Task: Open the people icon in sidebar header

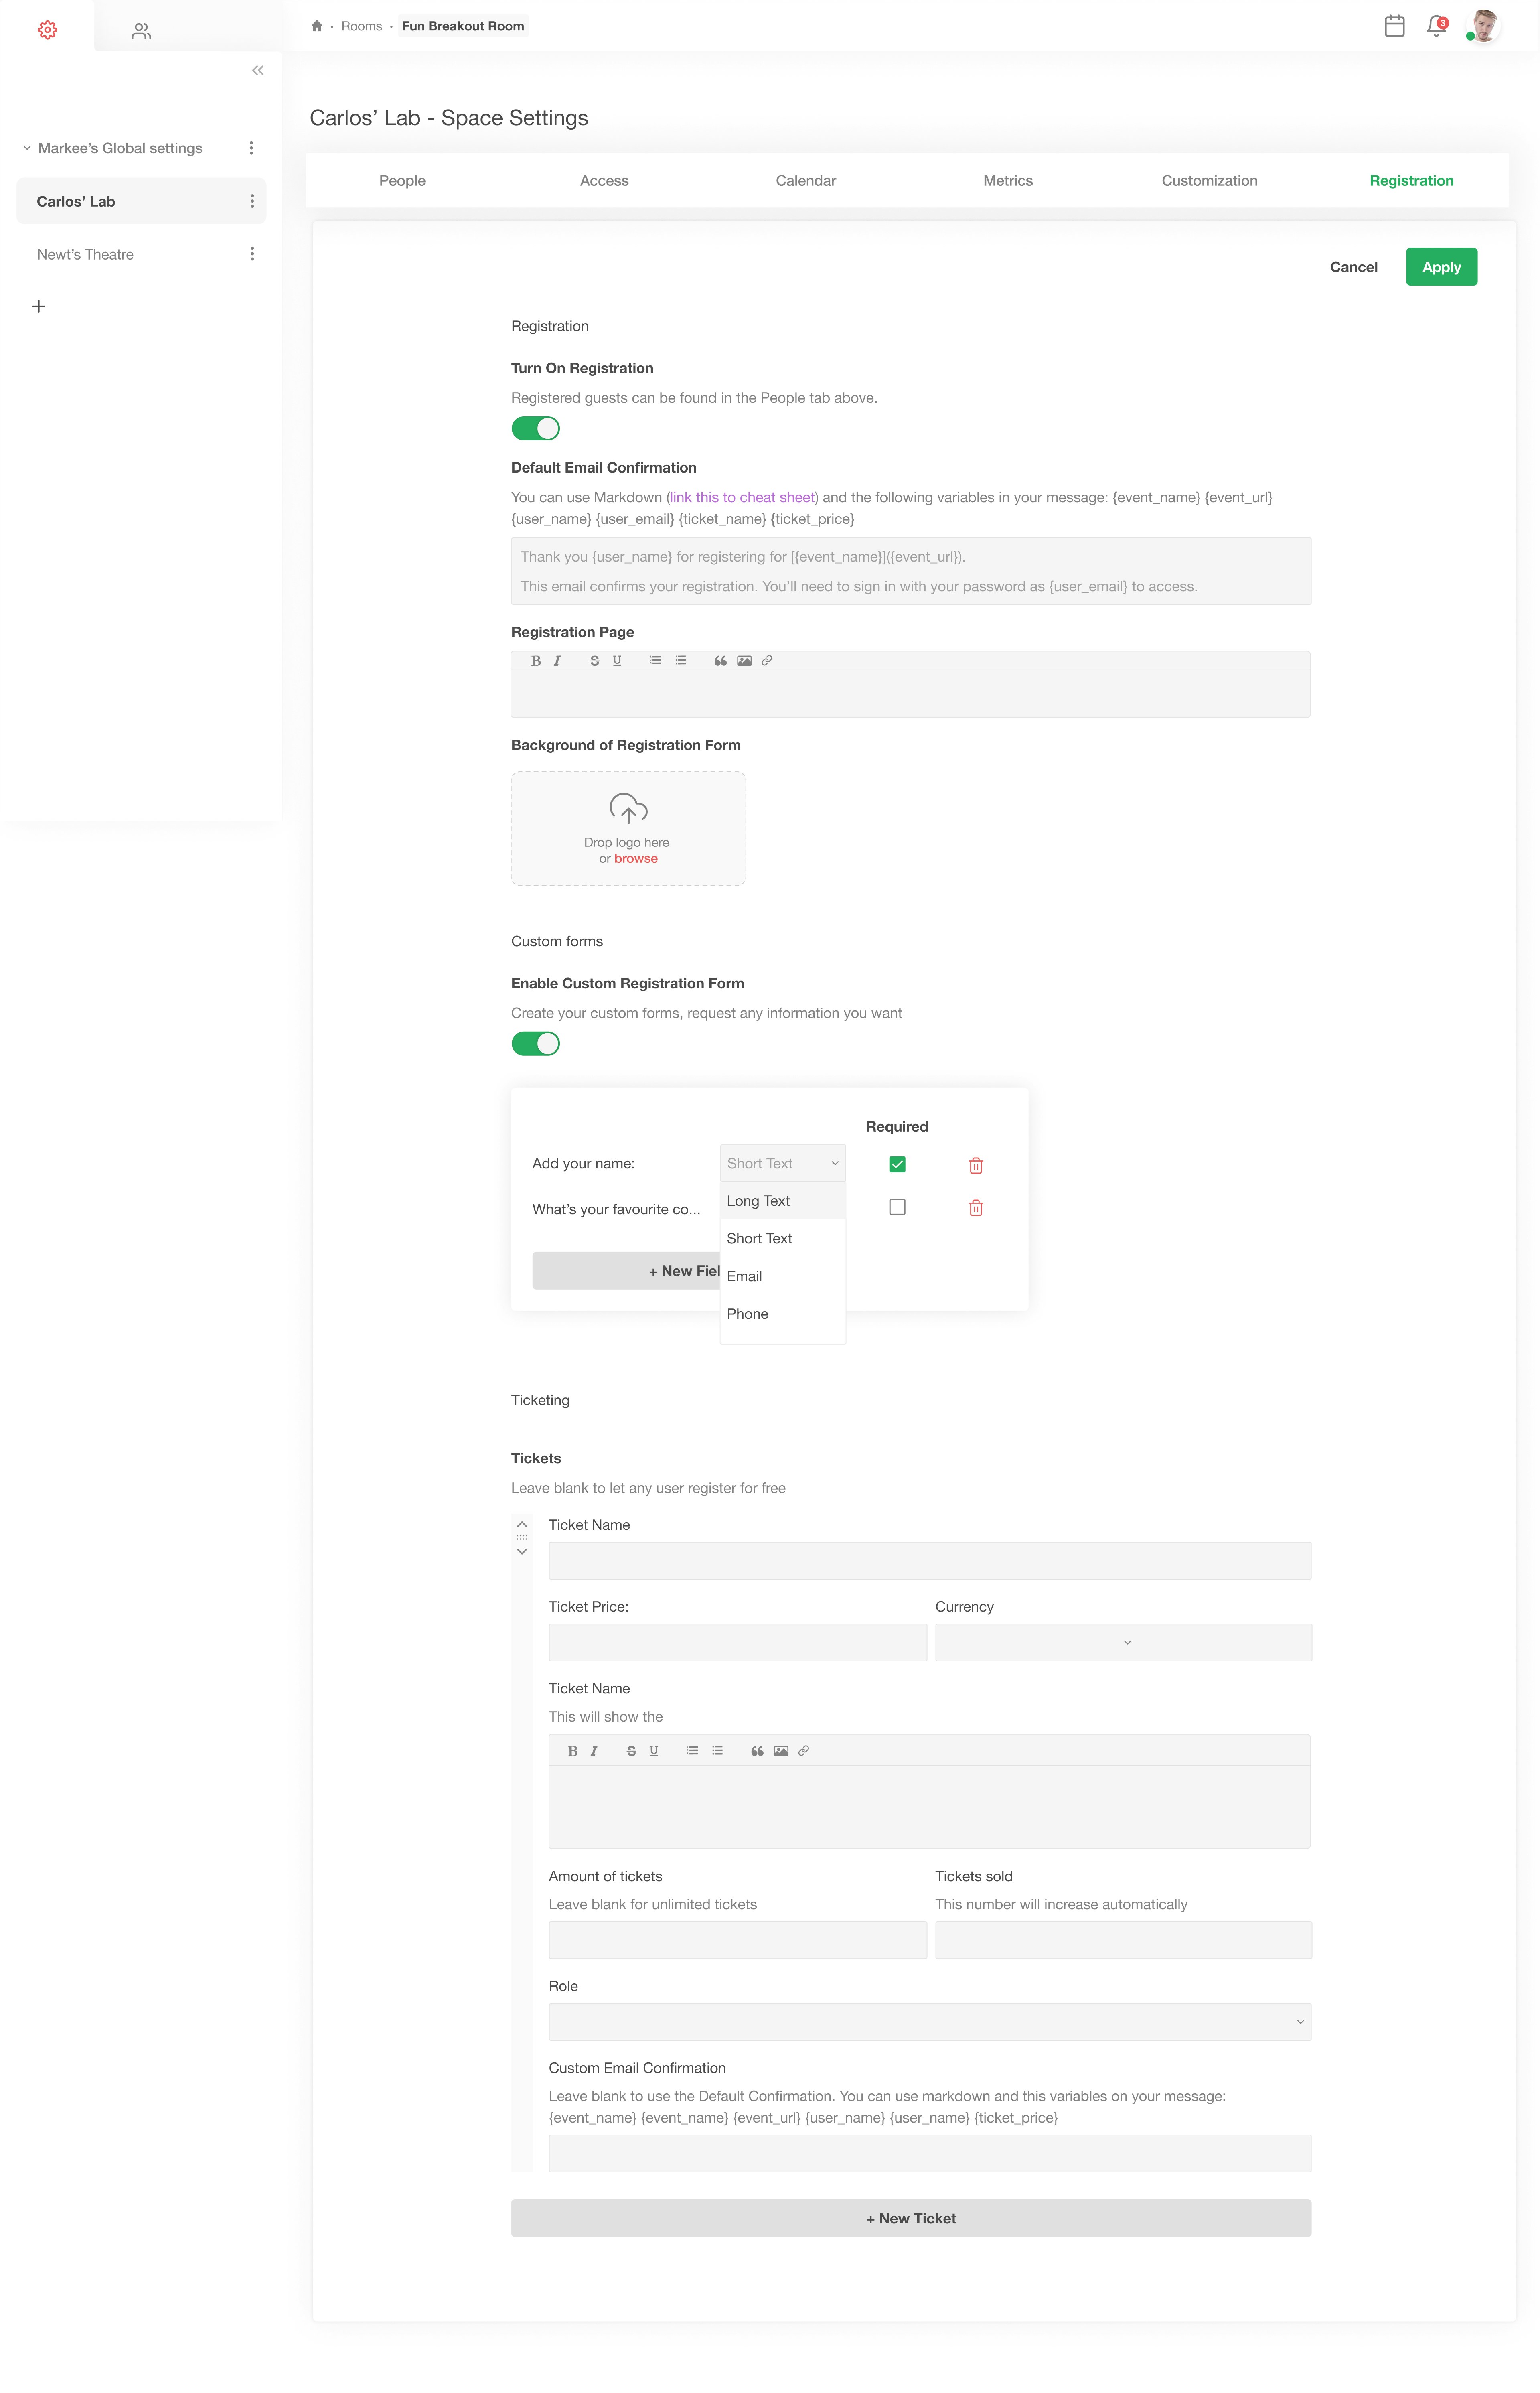Action: 141,31
